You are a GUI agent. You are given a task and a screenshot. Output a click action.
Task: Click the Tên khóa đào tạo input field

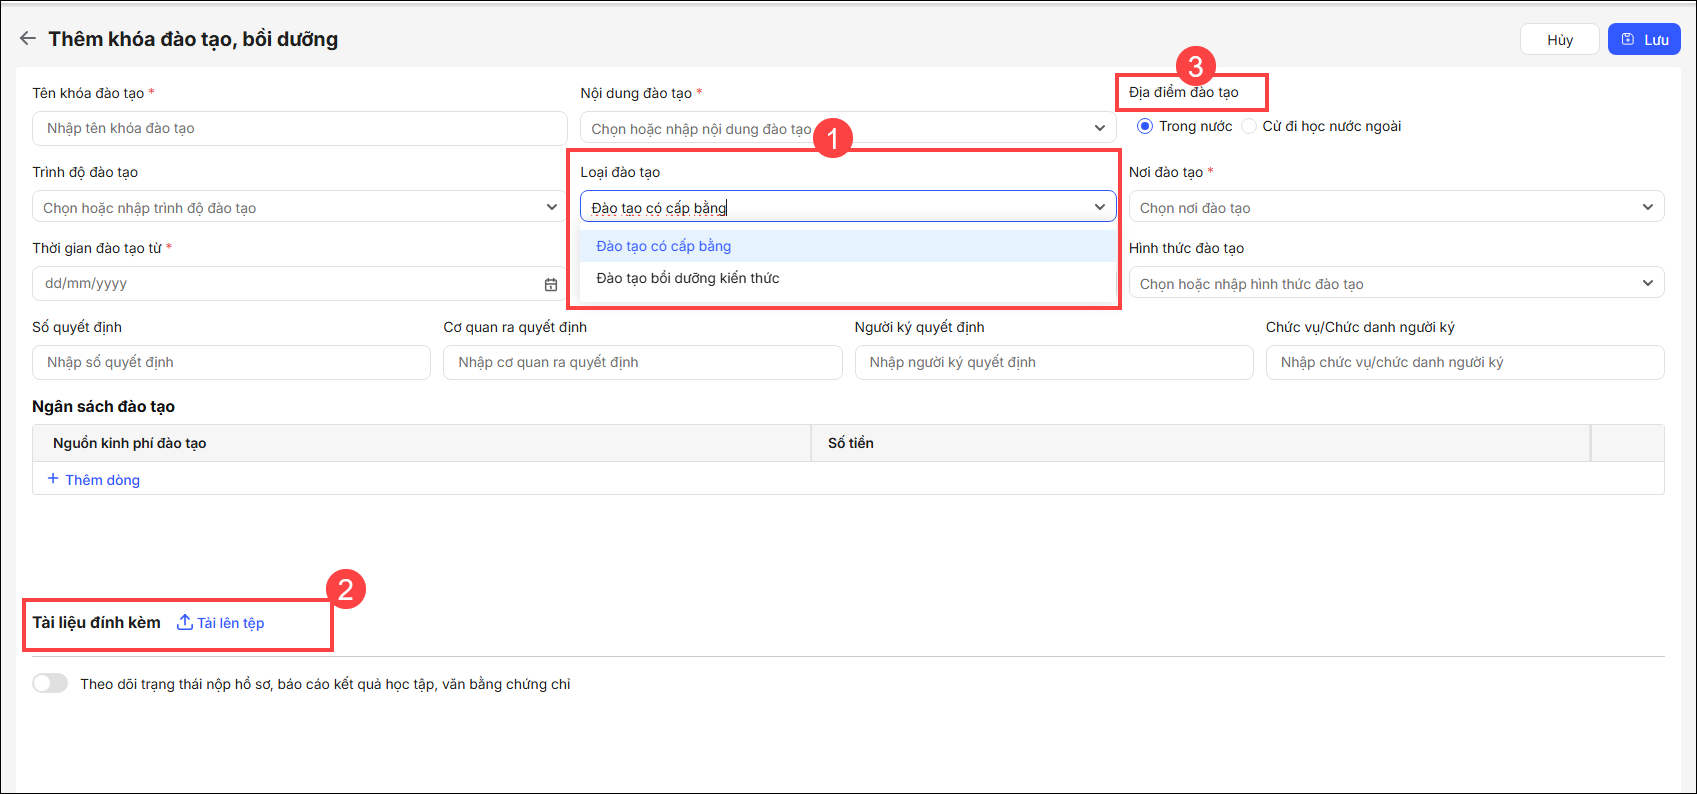[300, 128]
